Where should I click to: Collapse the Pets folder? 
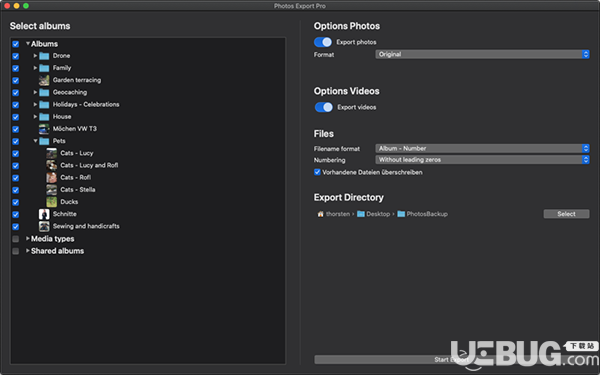click(35, 141)
